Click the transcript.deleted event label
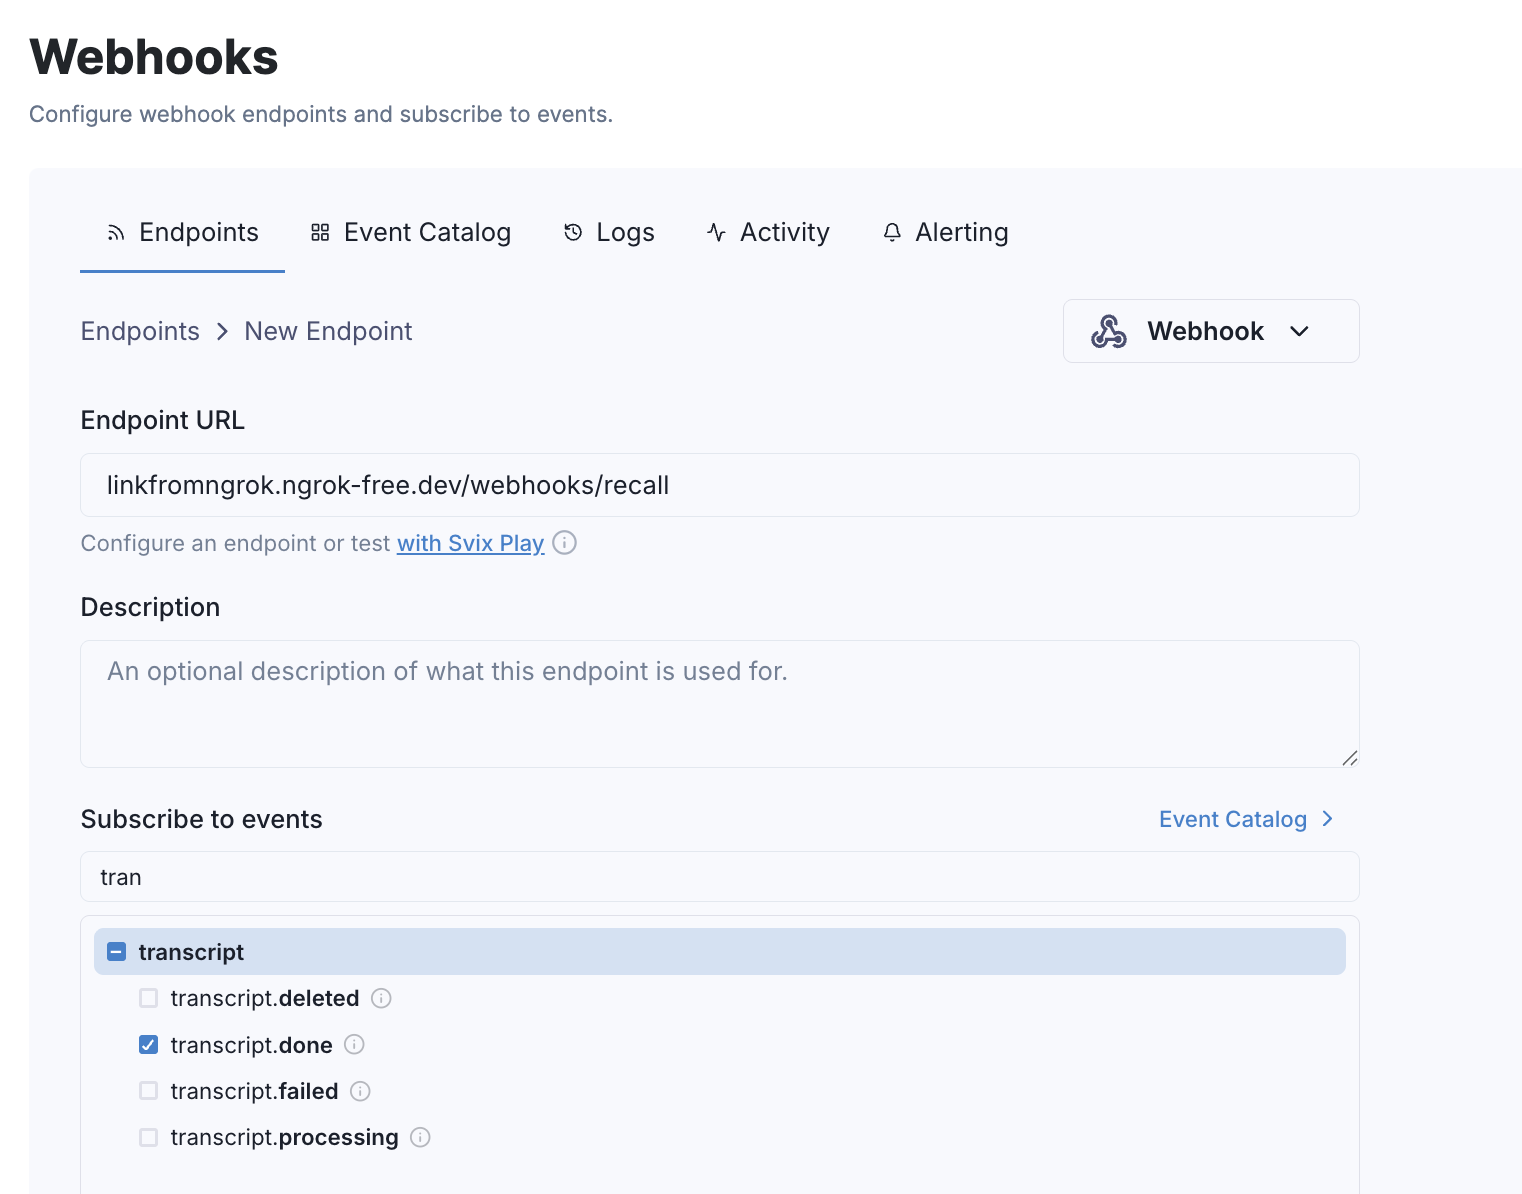Image resolution: width=1522 pixels, height=1194 pixels. coord(265,998)
